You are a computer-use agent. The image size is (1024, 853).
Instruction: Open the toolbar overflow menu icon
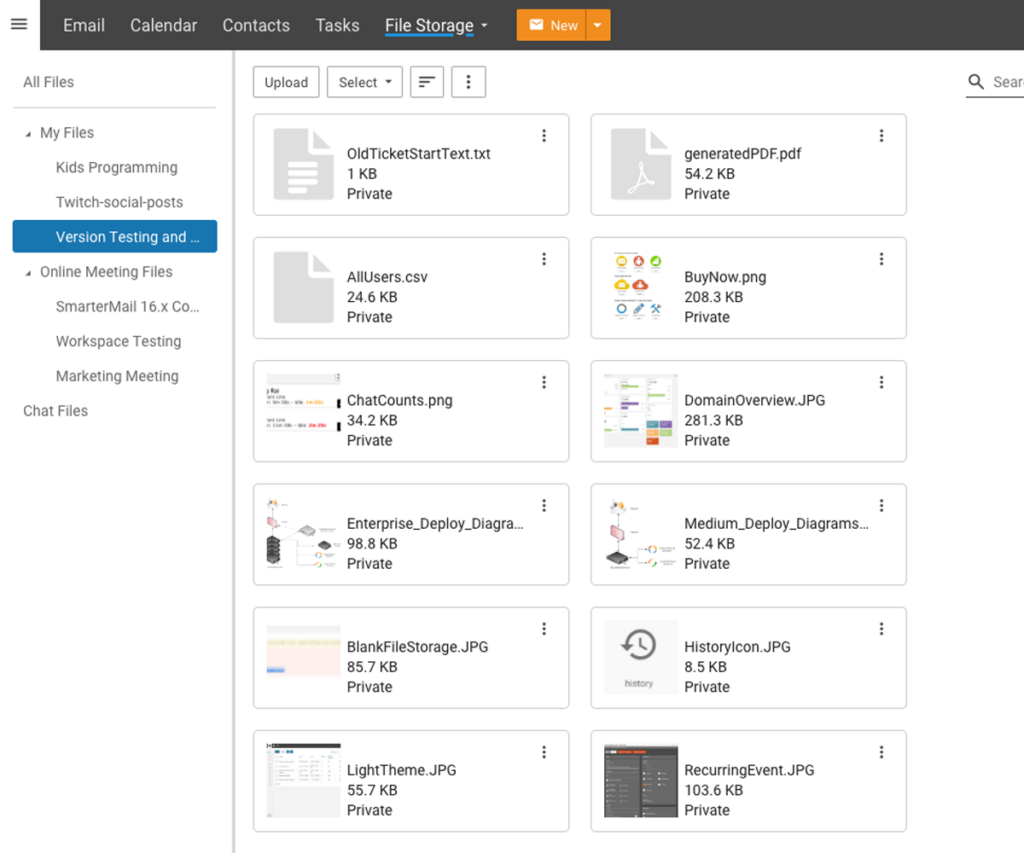[x=468, y=81]
